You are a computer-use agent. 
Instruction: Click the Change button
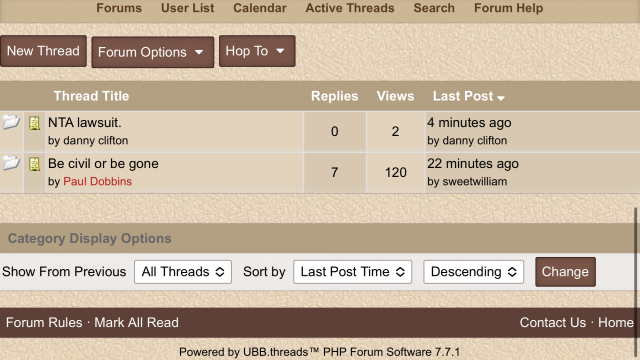[565, 272]
